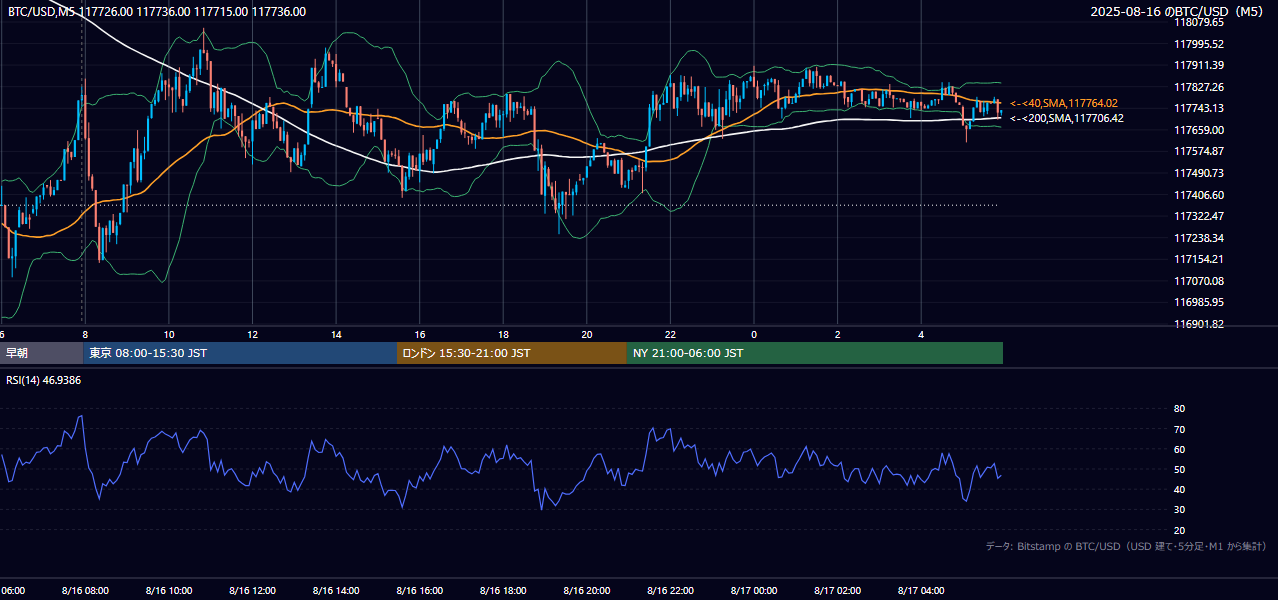Viewport: 1278px width, 600px height.
Task: Click price axis value 116901.82
Action: [1198, 324]
